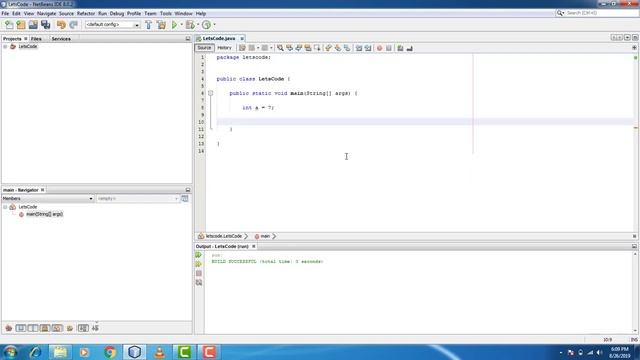The image size is (640, 360).
Task: Click the Build Project hammer icon
Action: pyautogui.click(x=149, y=25)
